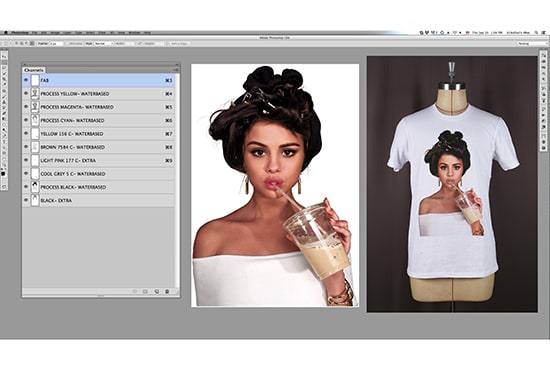Image resolution: width=550 pixels, height=370 pixels.
Task: Click Load Channel as Selection icon
Action: point(135,291)
